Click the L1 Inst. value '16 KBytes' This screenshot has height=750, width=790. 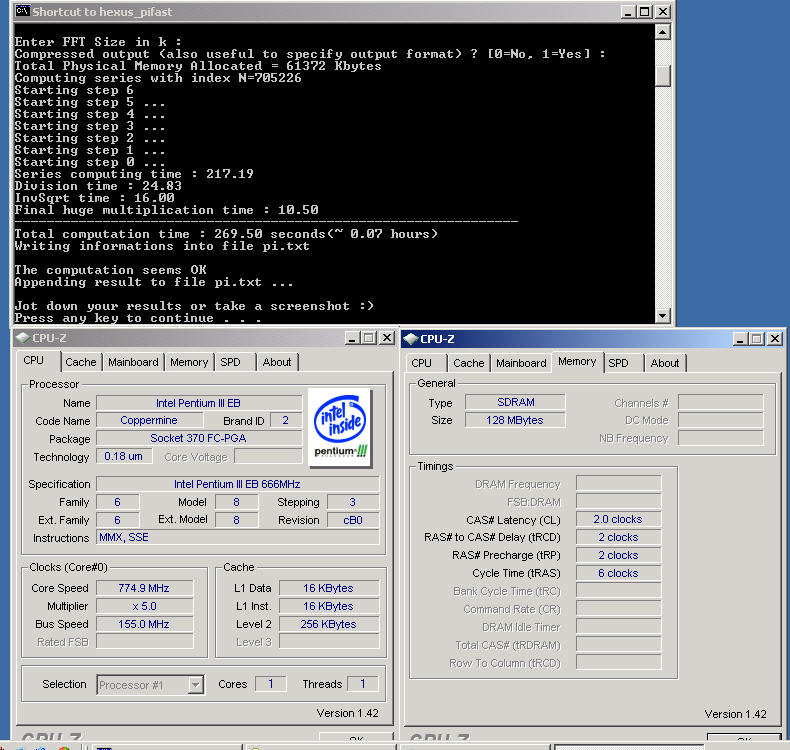tap(328, 606)
